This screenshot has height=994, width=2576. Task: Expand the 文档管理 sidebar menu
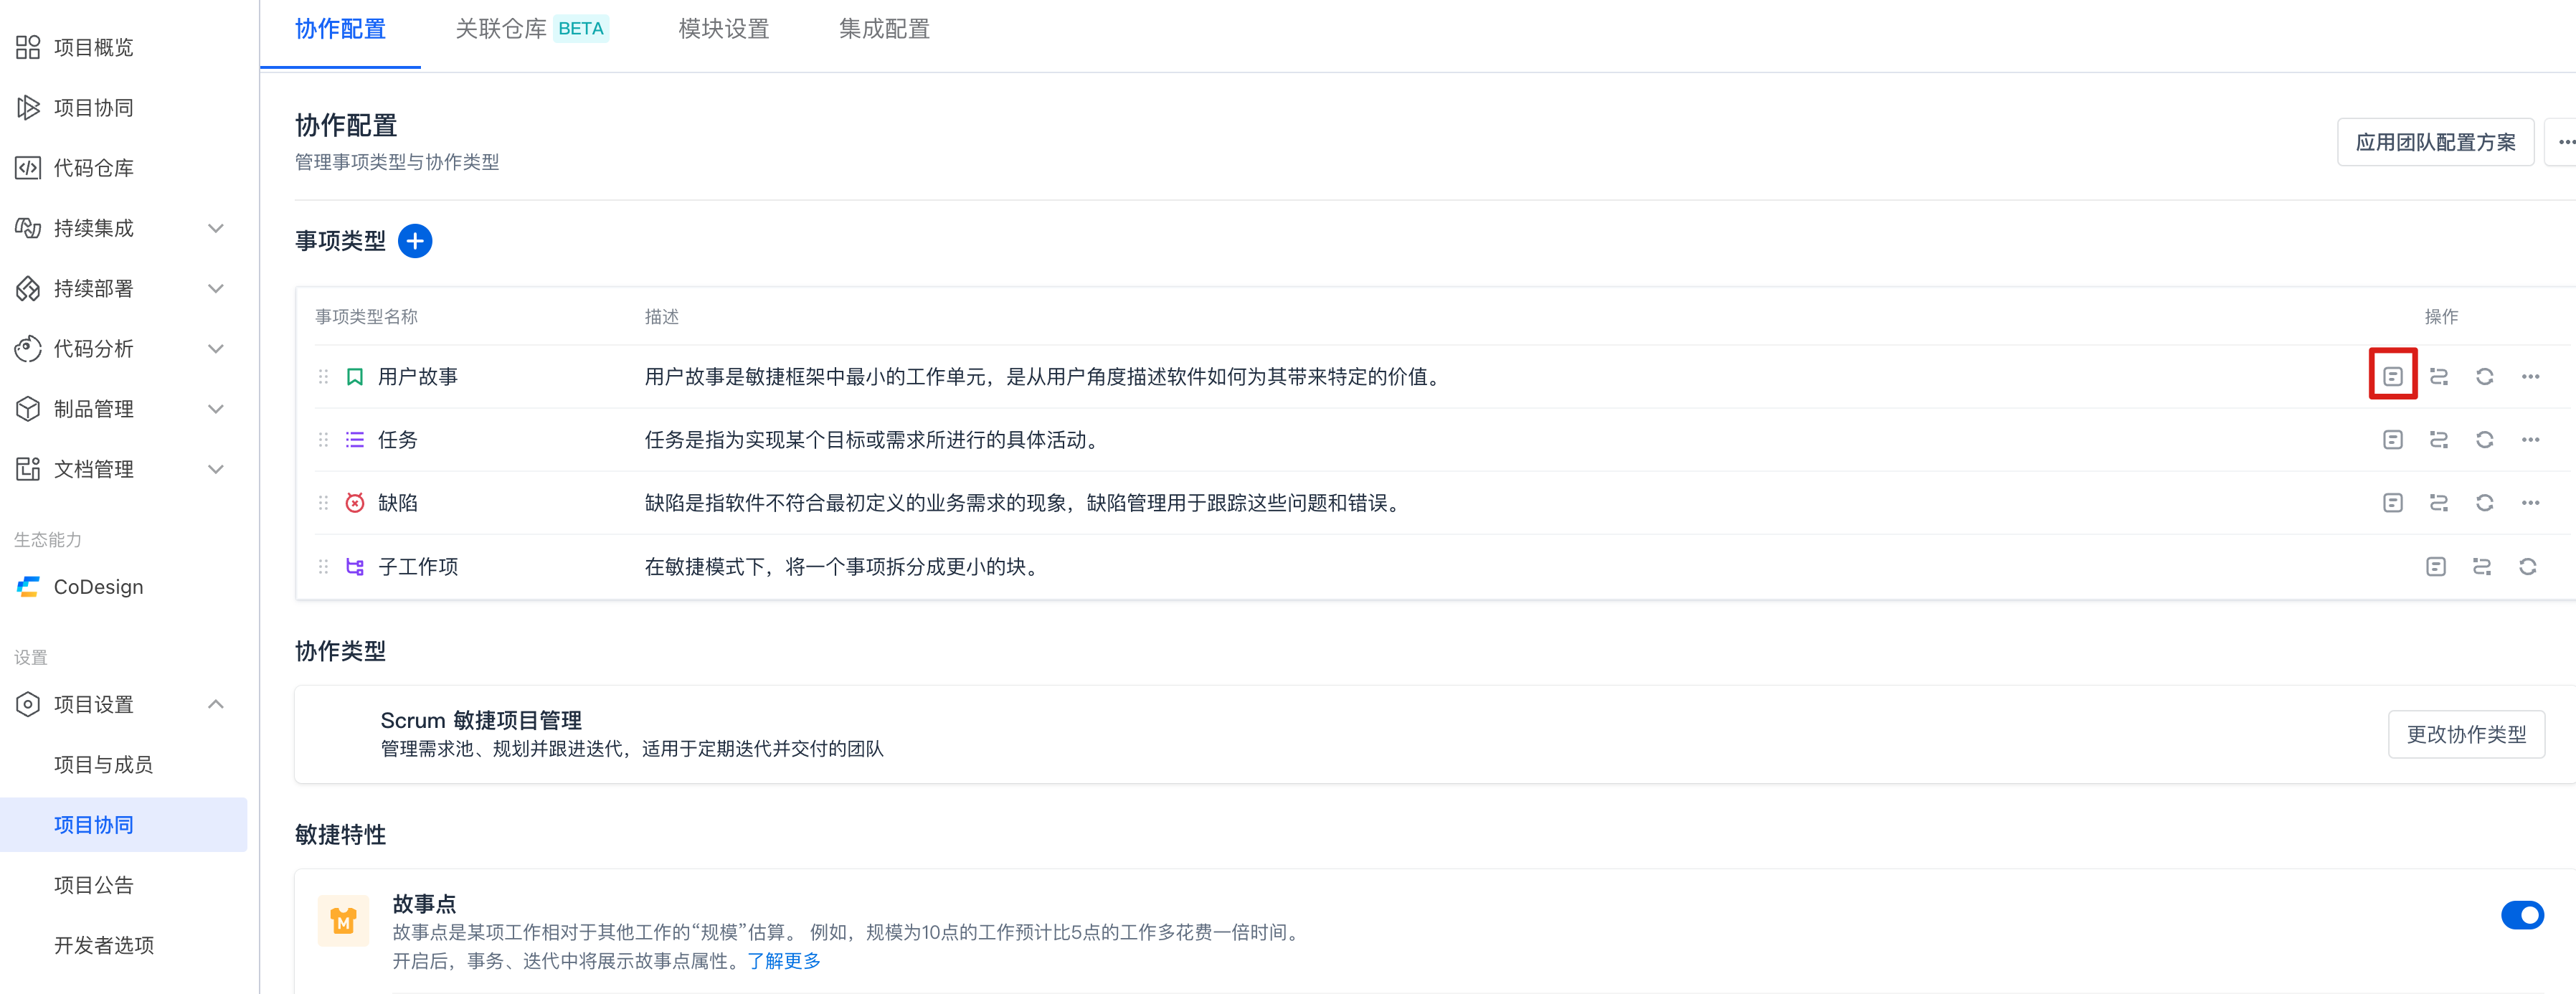pyautogui.click(x=215, y=469)
